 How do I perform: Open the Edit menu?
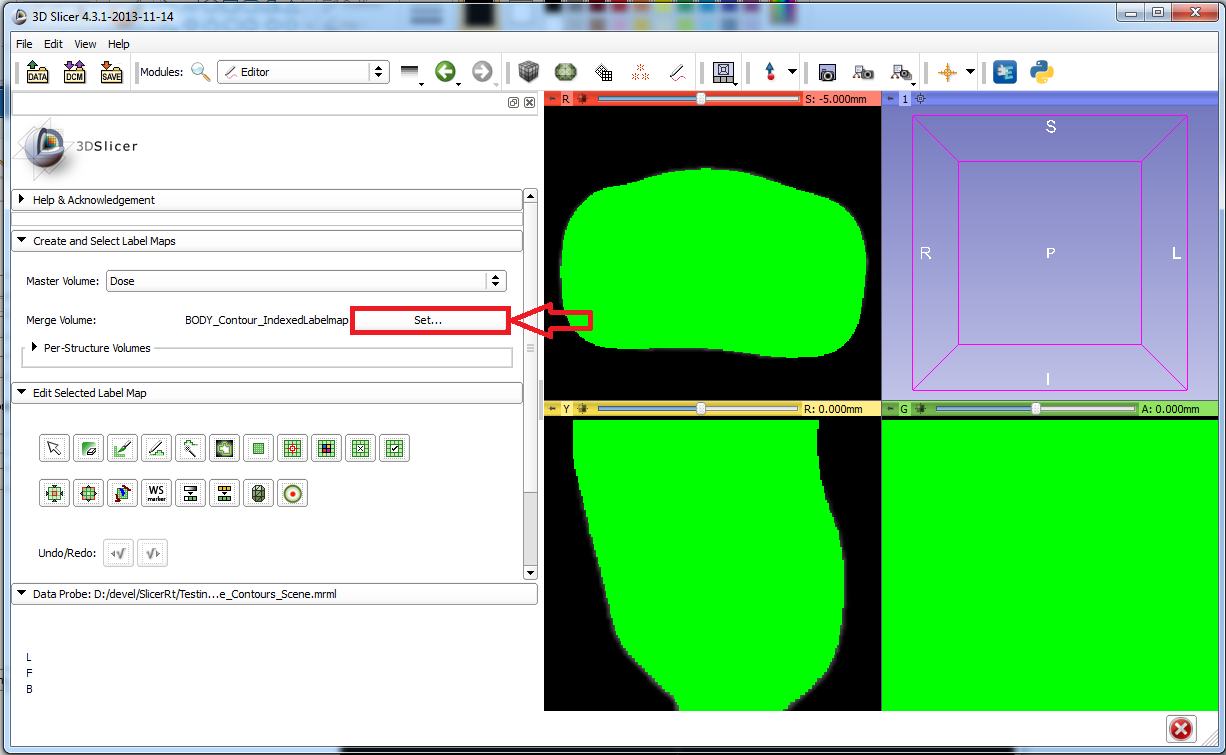click(53, 44)
